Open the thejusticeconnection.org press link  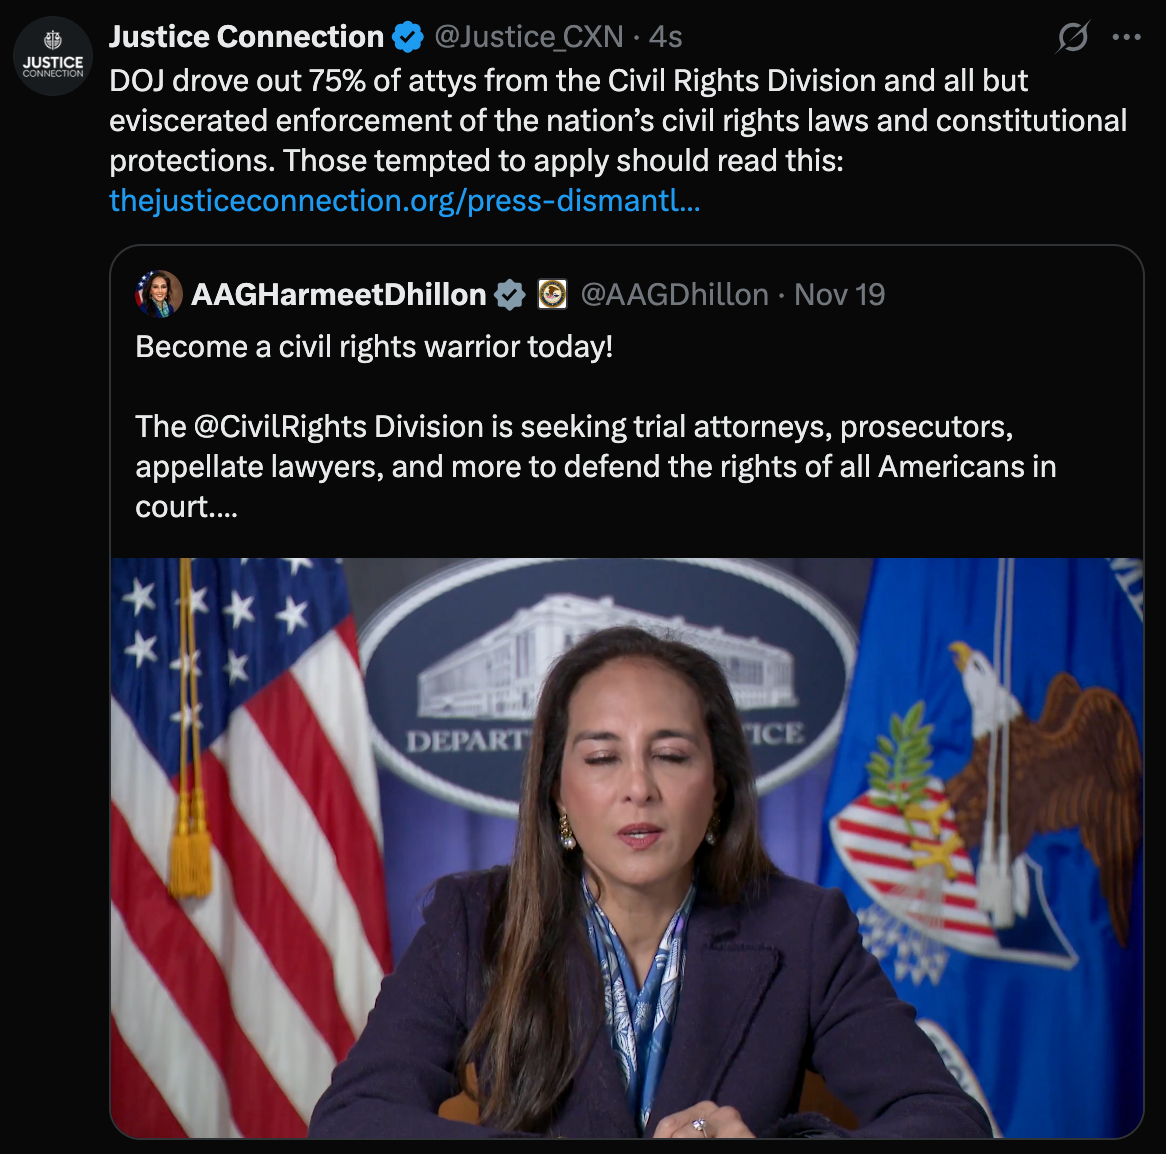[x=404, y=201]
